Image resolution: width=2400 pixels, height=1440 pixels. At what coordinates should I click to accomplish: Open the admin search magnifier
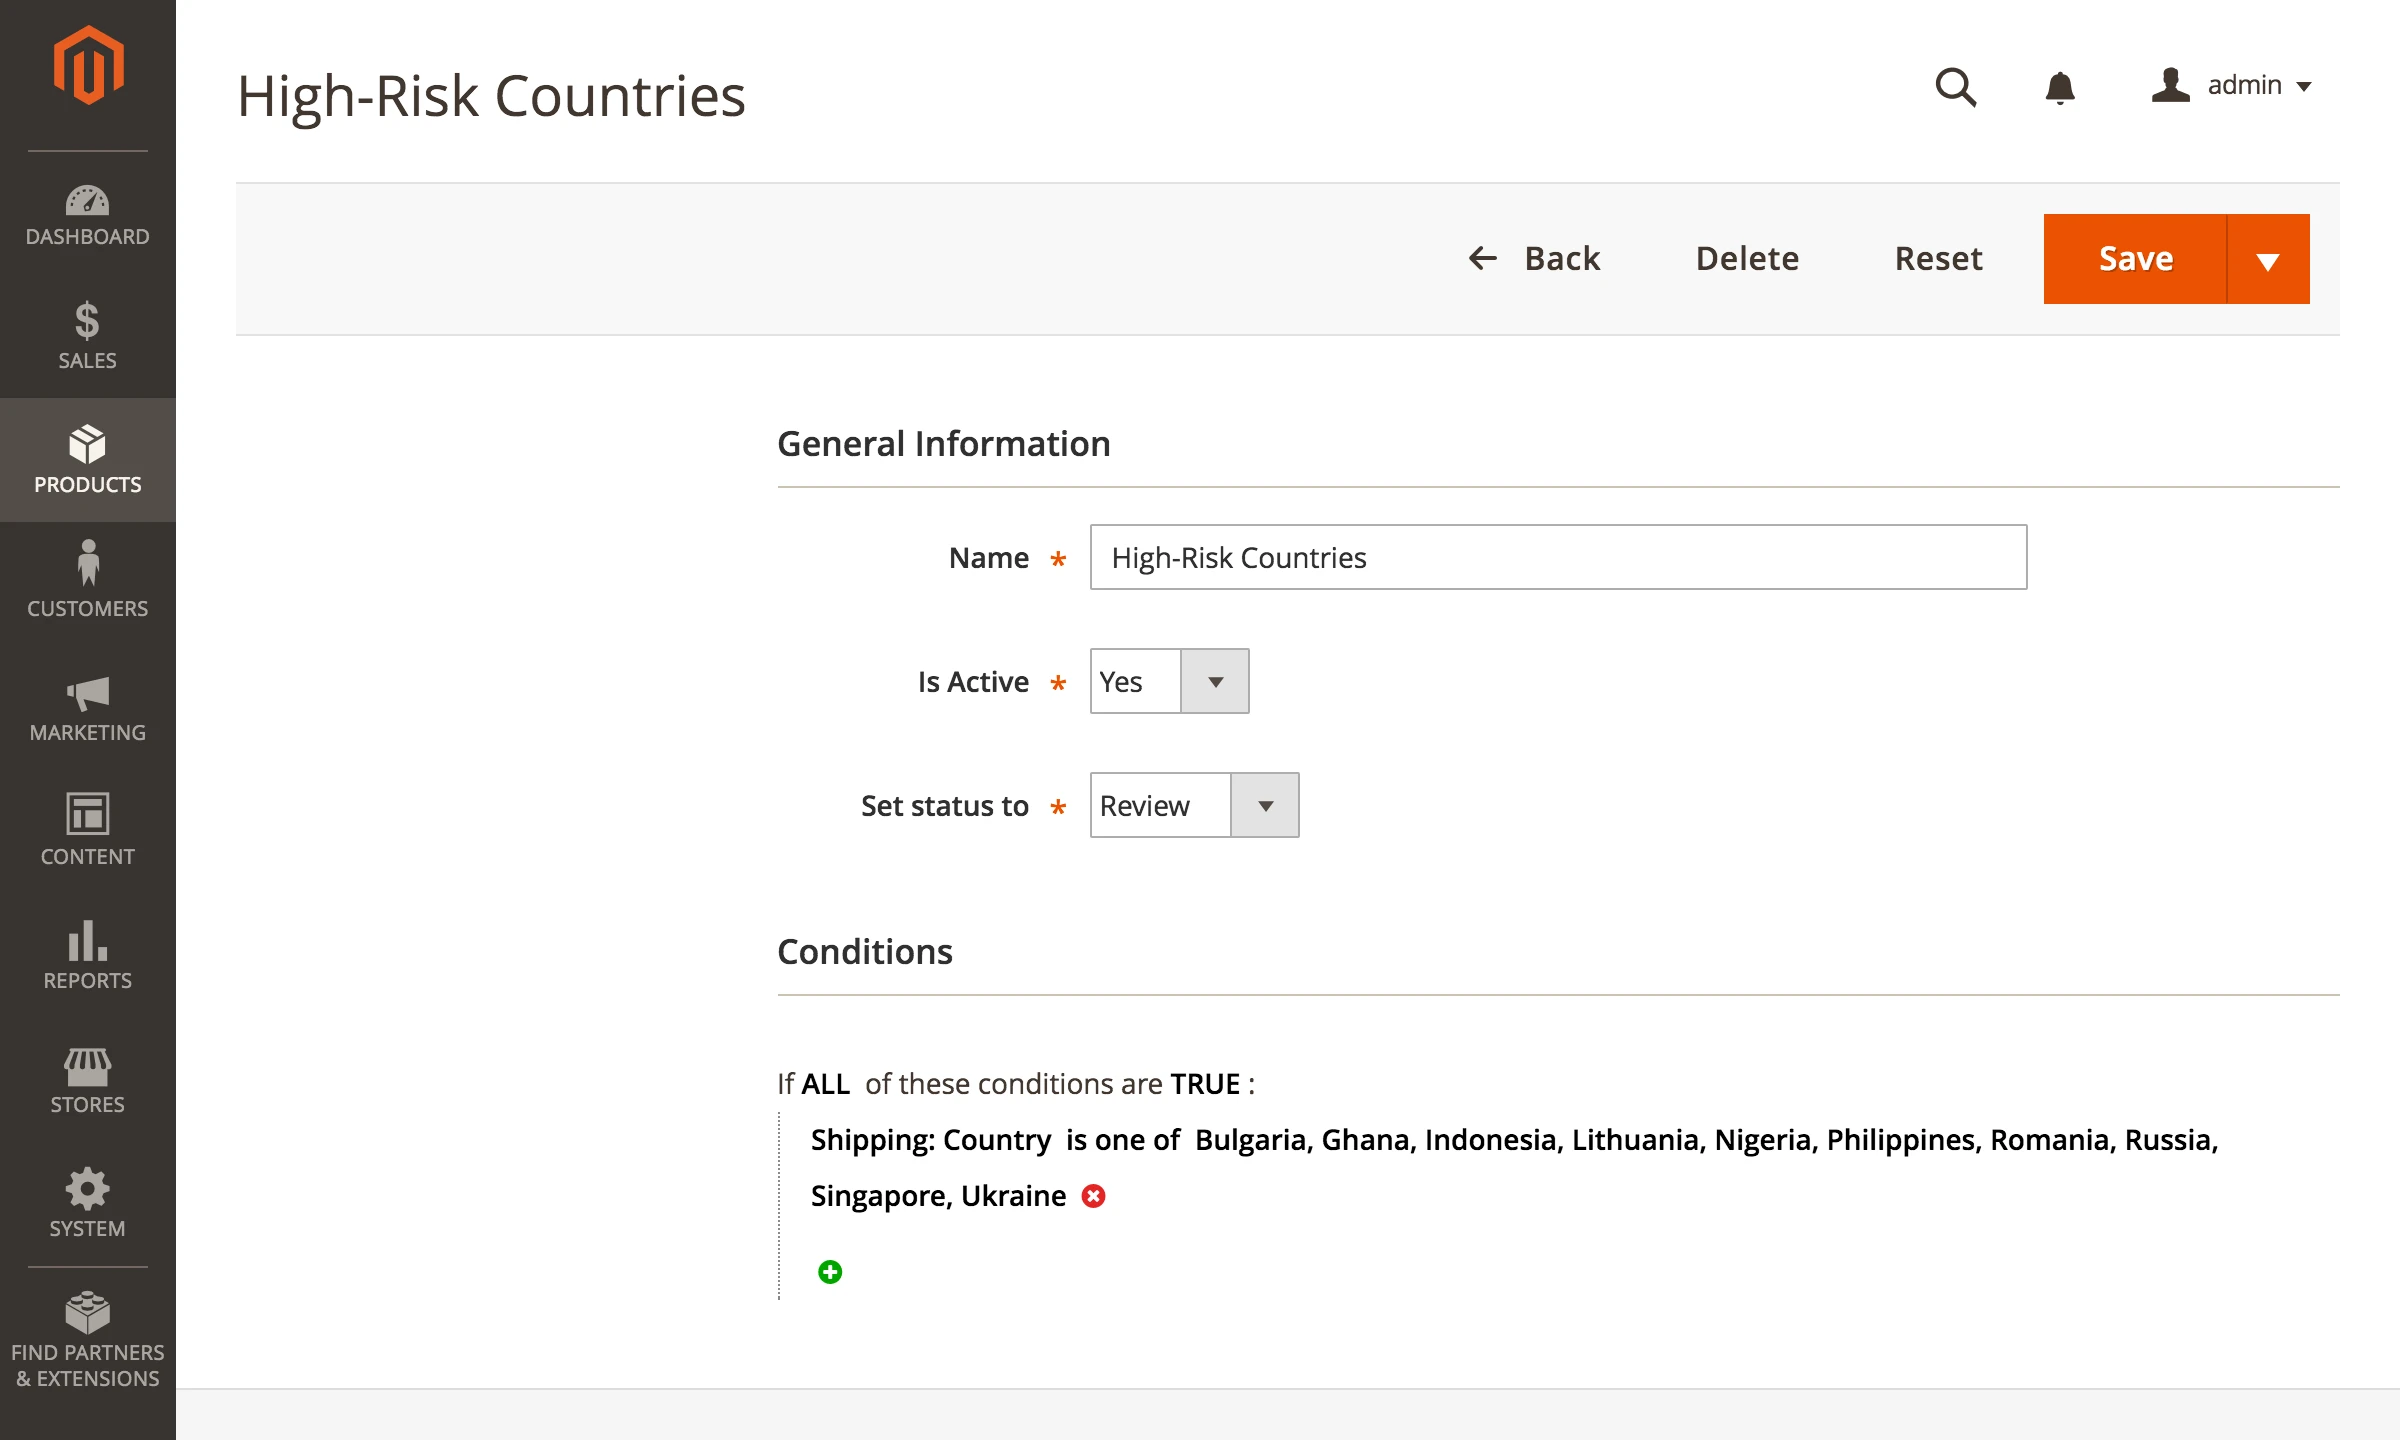coord(1955,88)
